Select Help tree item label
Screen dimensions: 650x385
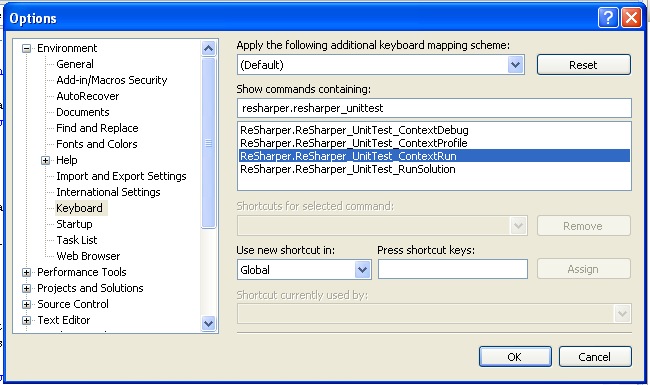point(67,160)
